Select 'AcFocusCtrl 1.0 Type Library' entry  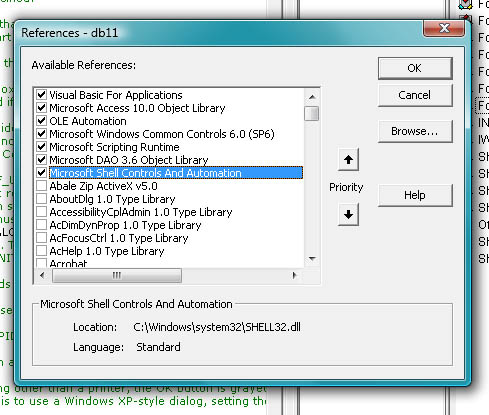[x=119, y=238]
